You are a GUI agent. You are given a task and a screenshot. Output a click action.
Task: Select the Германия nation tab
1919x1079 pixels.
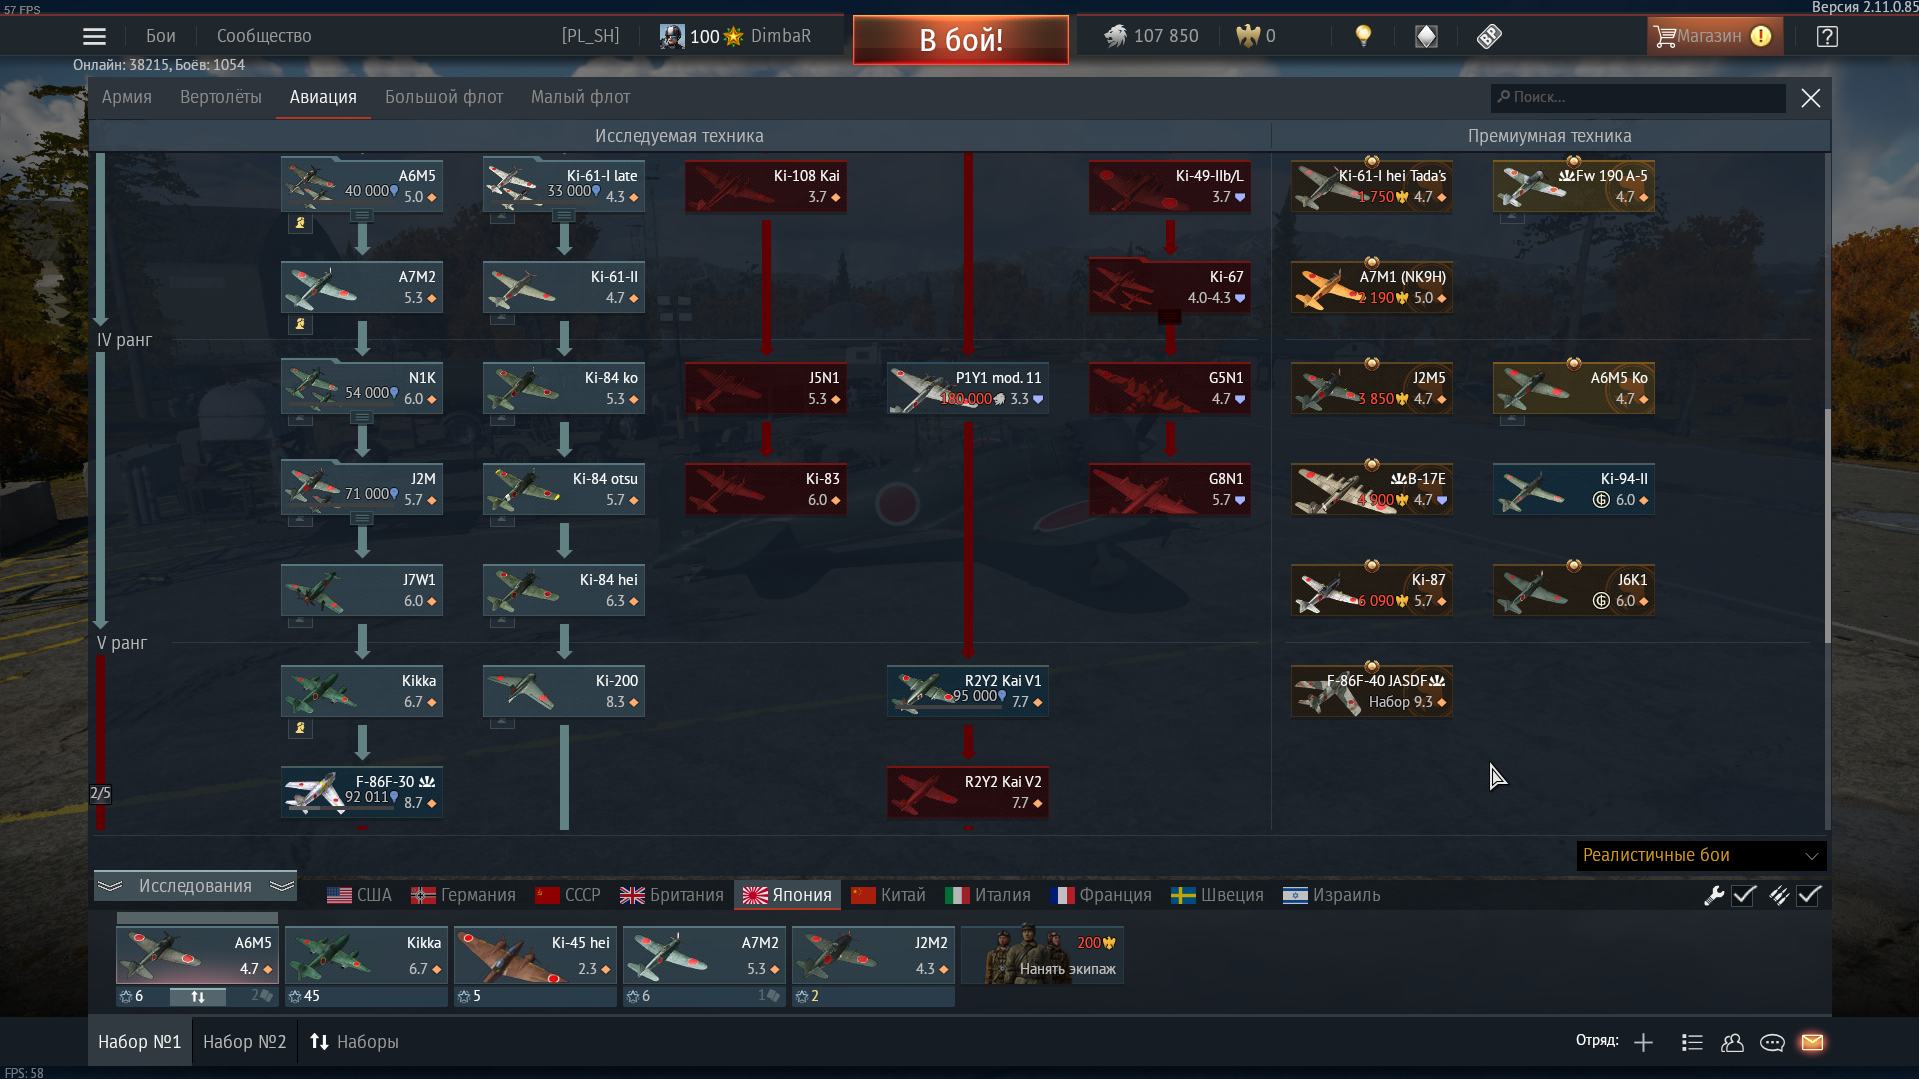coord(463,895)
